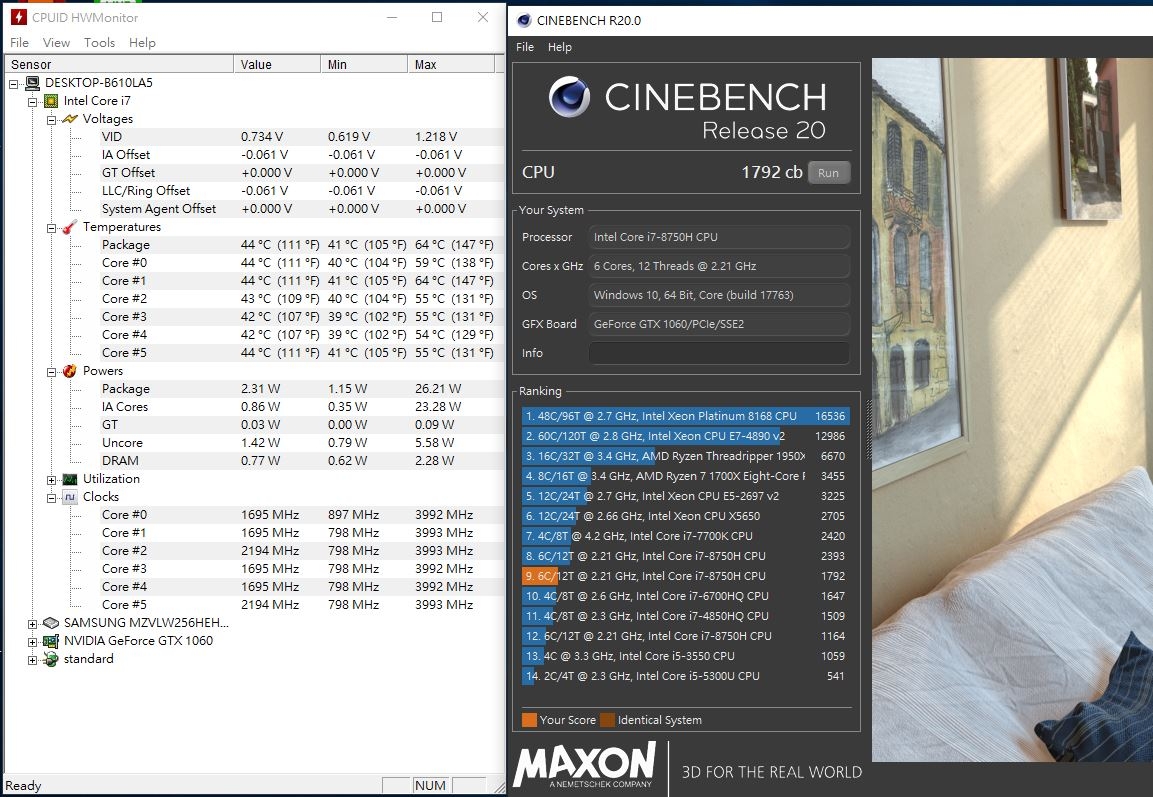The image size is (1153, 797).
Task: Select ranking row 7 Core i7-7700K
Action: pyautogui.click(x=685, y=536)
